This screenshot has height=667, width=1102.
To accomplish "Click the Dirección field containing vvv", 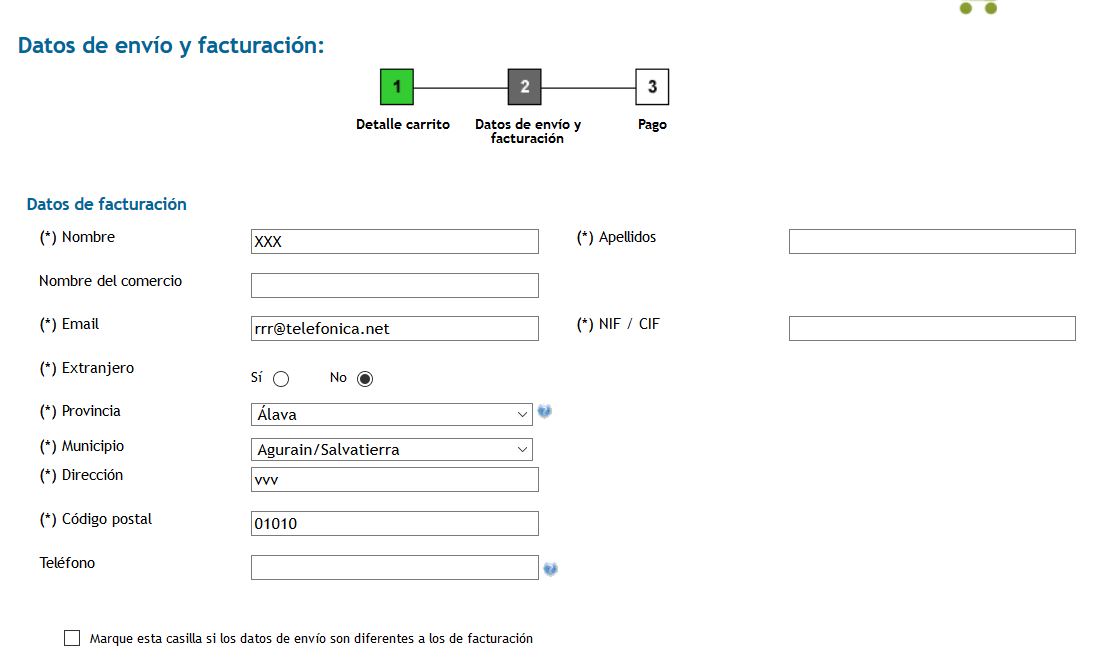I will [x=394, y=479].
